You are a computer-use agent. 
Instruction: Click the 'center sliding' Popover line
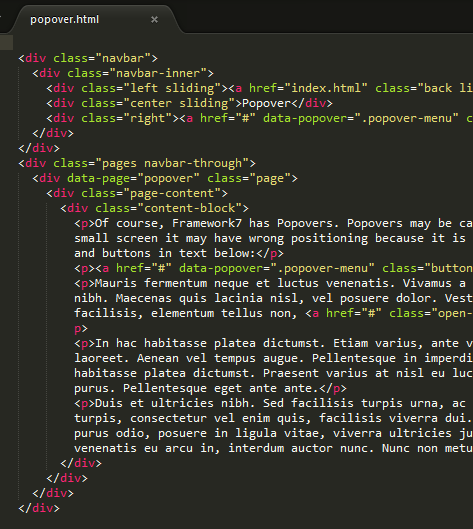coord(190,103)
